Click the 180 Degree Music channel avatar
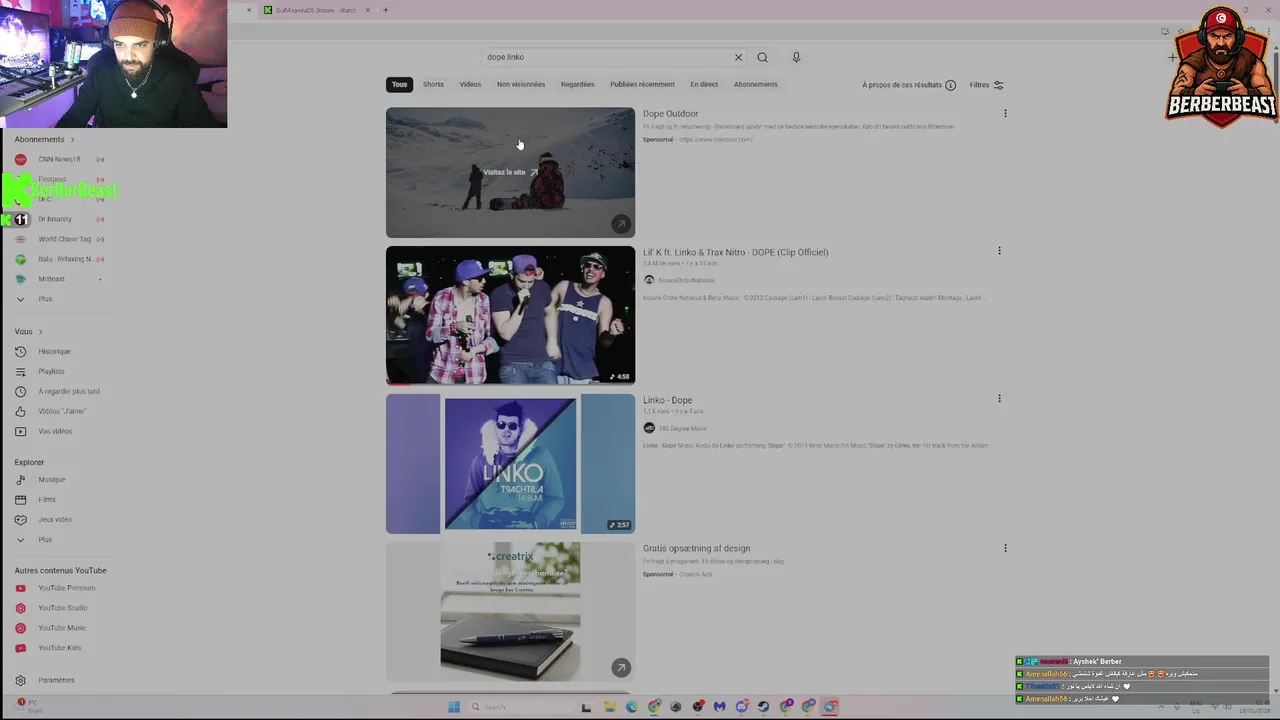The width and height of the screenshot is (1280, 720). click(x=649, y=428)
